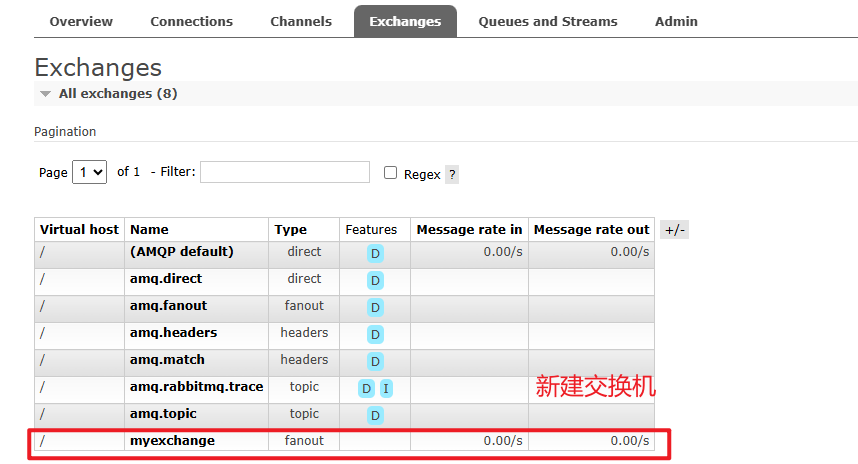The image size is (858, 464).
Task: Open the Overview tab
Action: (x=81, y=21)
